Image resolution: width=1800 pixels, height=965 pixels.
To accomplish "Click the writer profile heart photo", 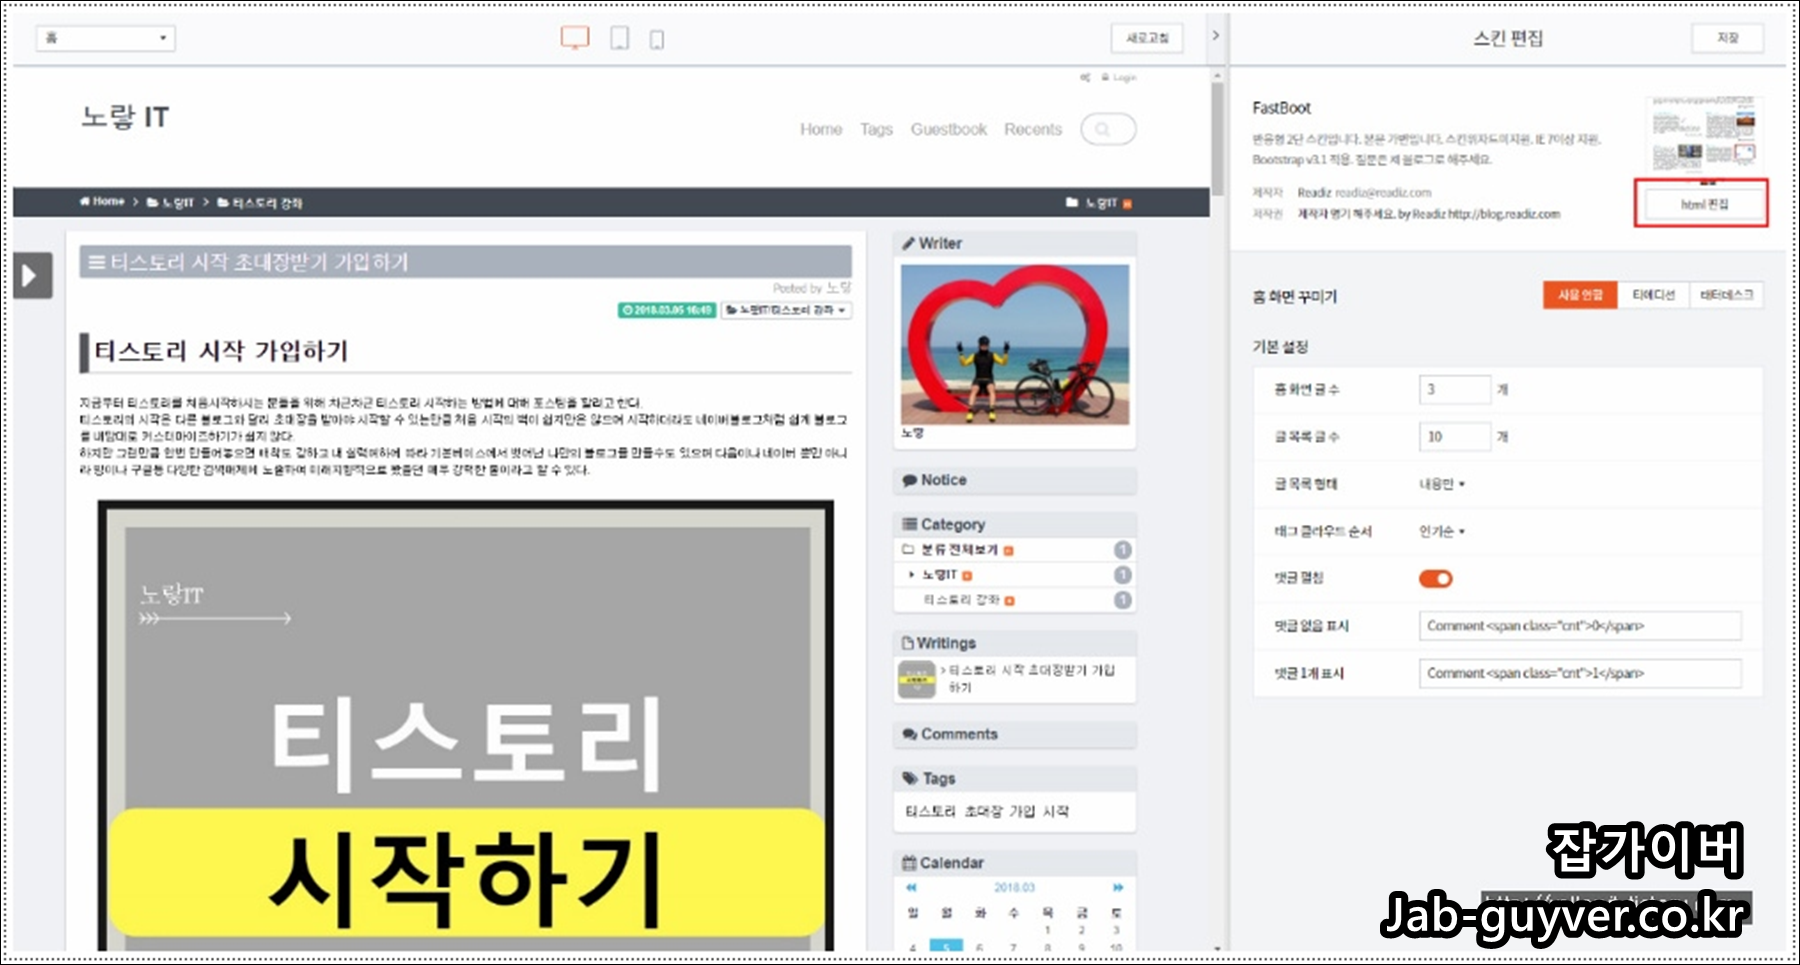I will (x=1015, y=345).
